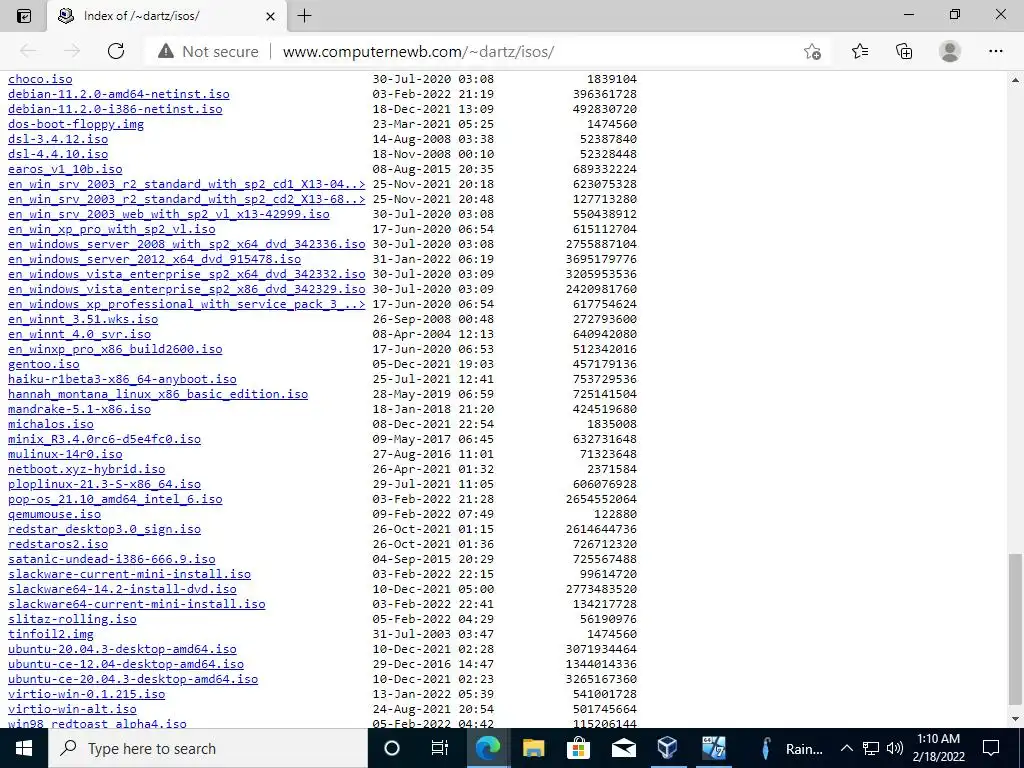Close the Index of /~dartz/isos/ tab

(x=270, y=16)
